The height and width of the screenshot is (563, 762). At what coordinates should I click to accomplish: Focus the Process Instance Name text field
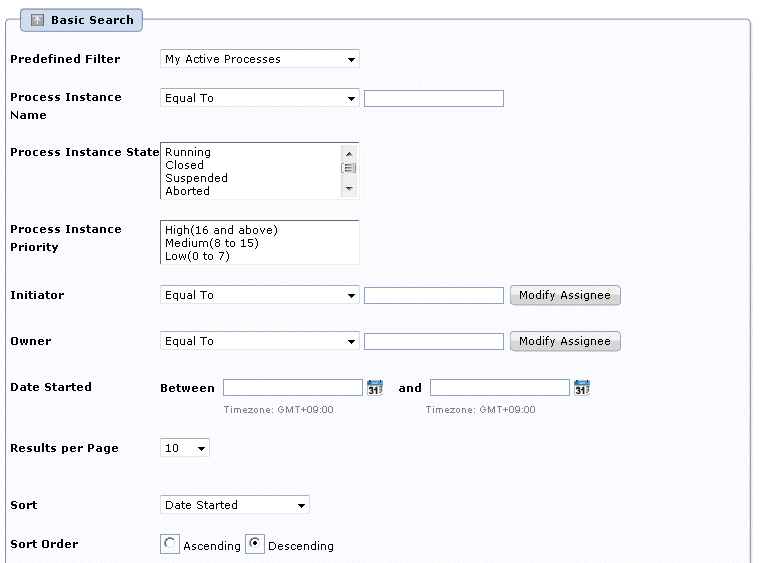(433, 99)
